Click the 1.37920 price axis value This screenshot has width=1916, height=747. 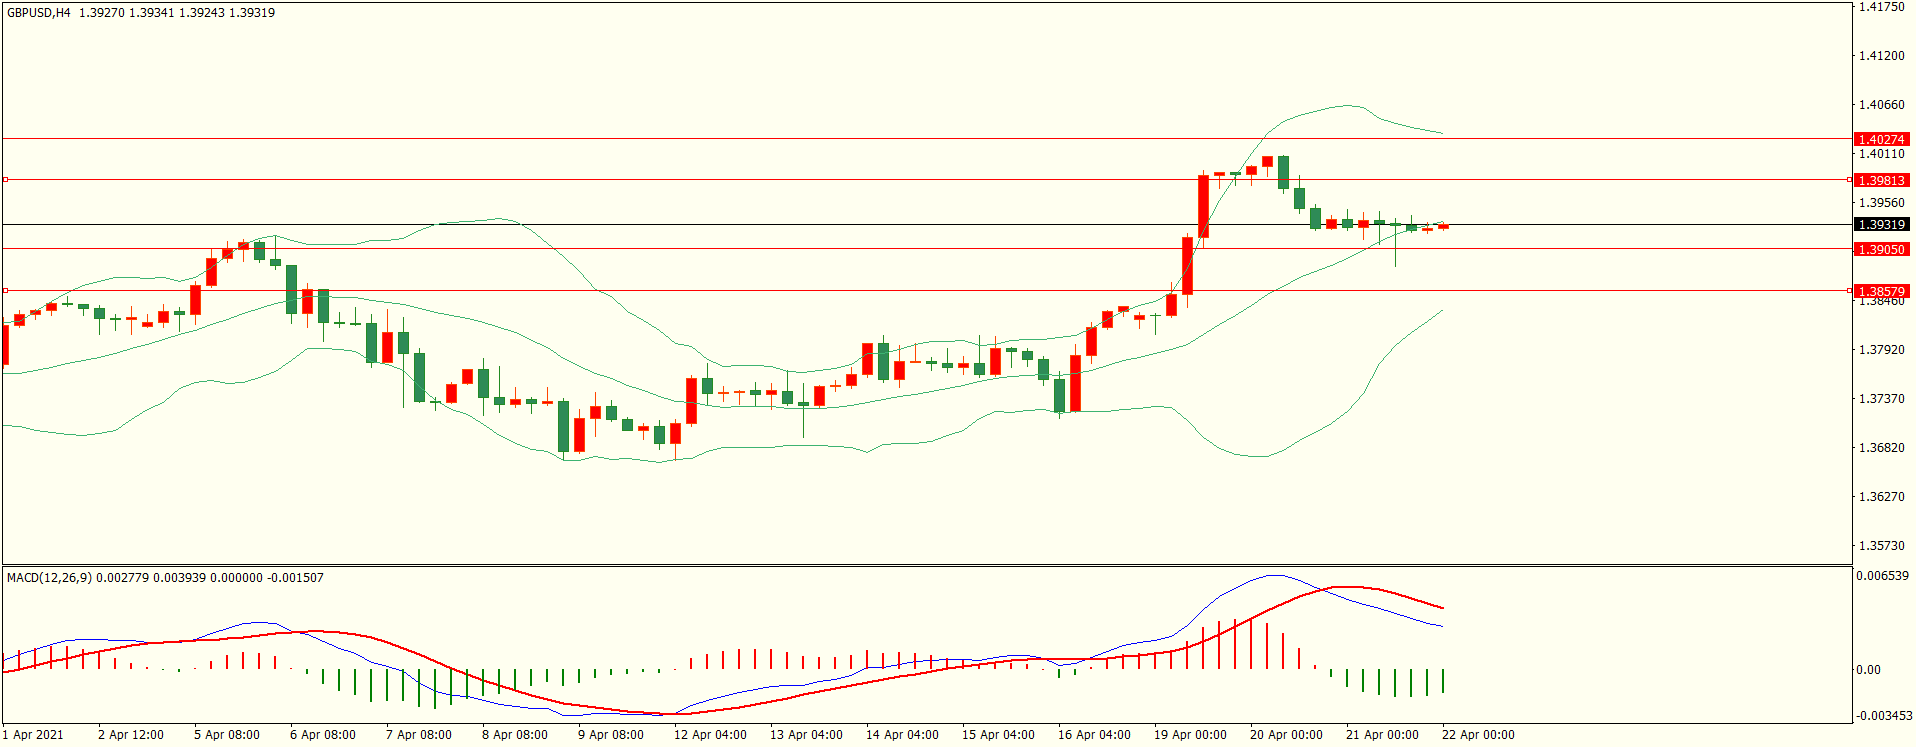click(1881, 350)
